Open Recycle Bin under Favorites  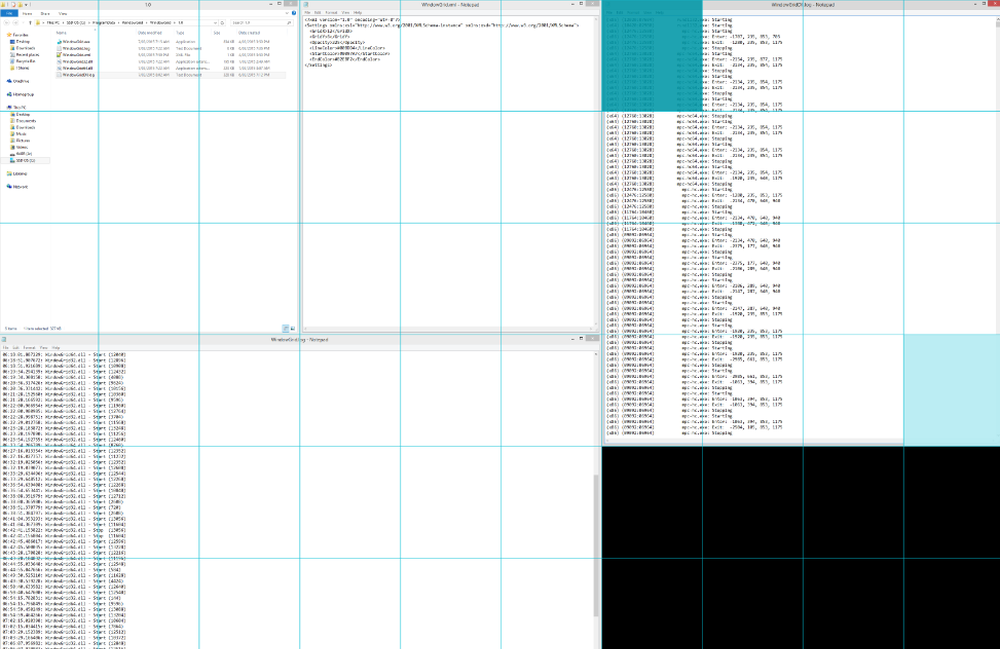pyautogui.click(x=23, y=61)
